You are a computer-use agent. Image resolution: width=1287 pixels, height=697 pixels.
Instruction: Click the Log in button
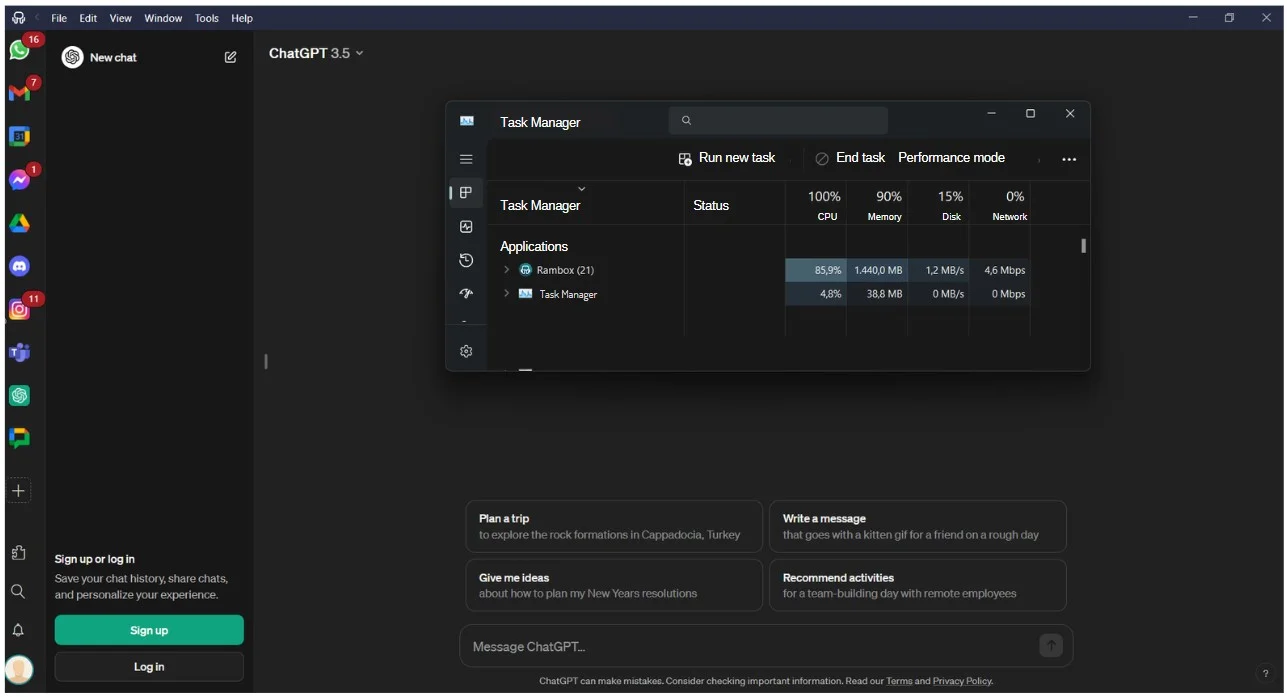point(149,667)
